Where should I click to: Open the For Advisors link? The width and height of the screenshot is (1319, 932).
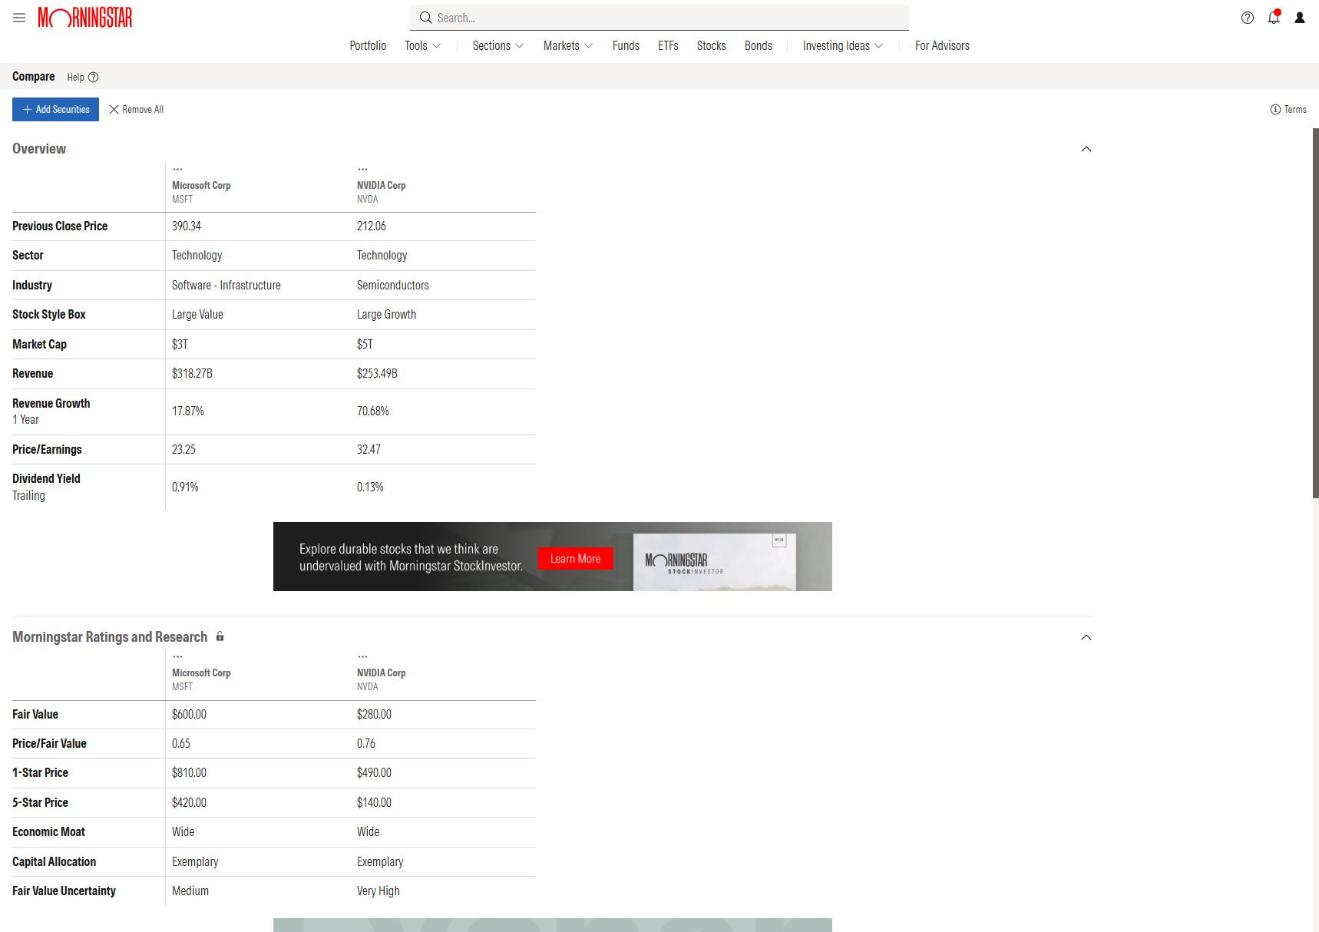click(942, 46)
